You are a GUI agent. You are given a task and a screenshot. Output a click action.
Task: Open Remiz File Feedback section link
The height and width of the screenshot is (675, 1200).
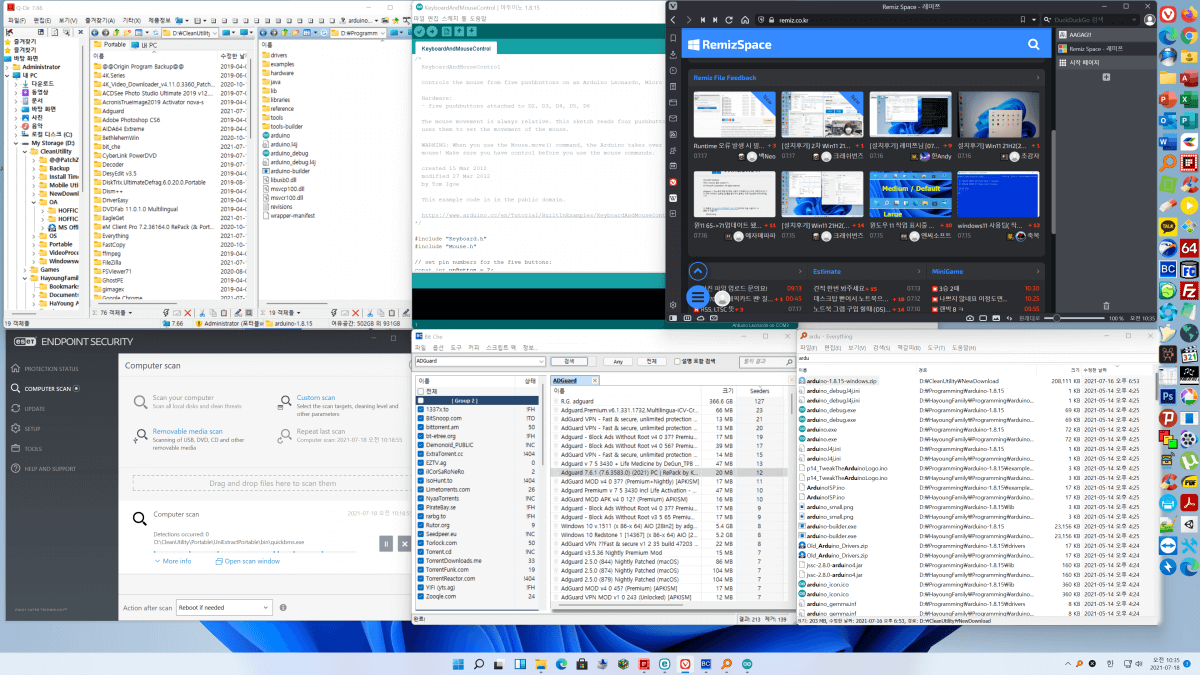(724, 77)
